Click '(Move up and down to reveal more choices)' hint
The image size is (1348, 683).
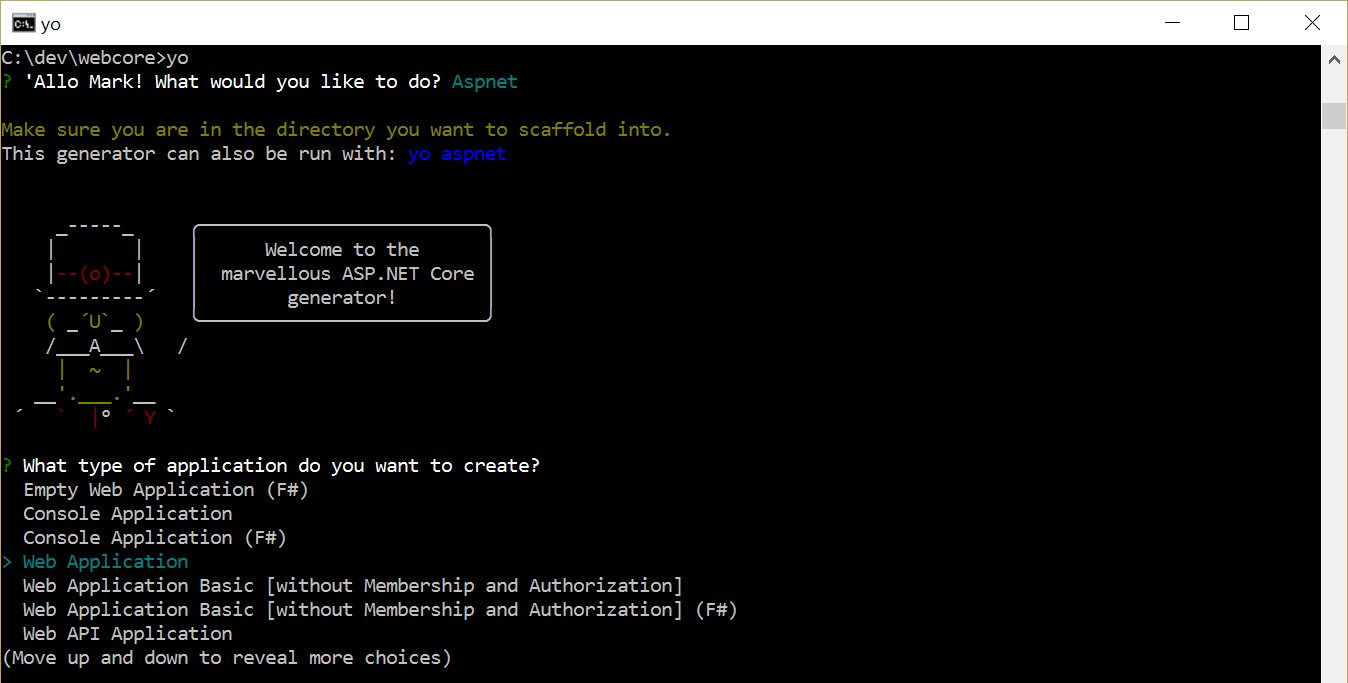pos(227,658)
